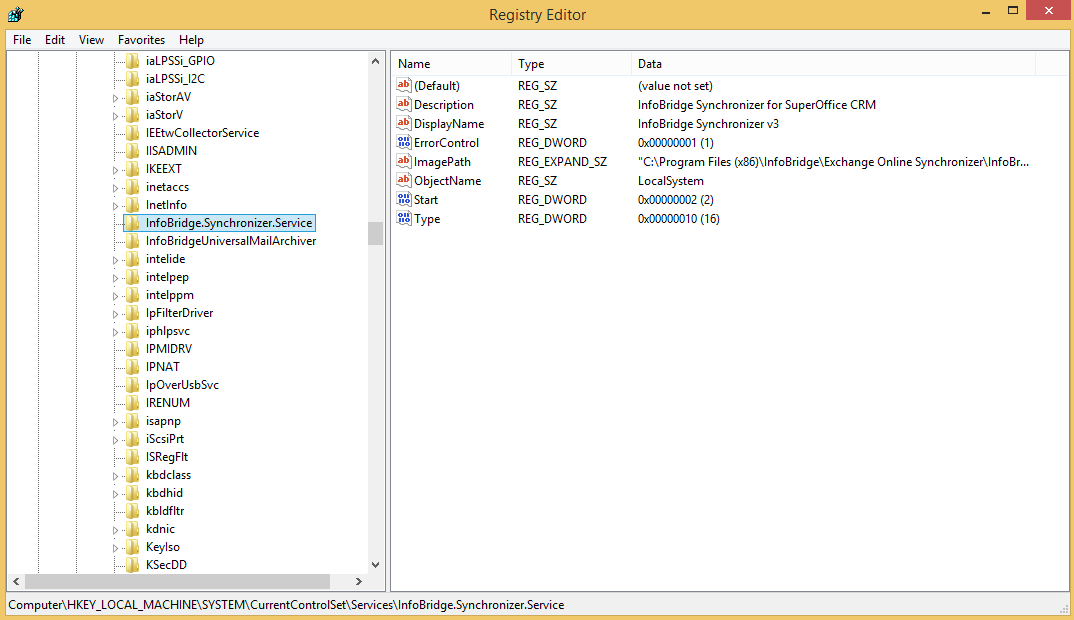Expand the isapnp tree node
Screen dimensions: 1074x620
pos(115,422)
